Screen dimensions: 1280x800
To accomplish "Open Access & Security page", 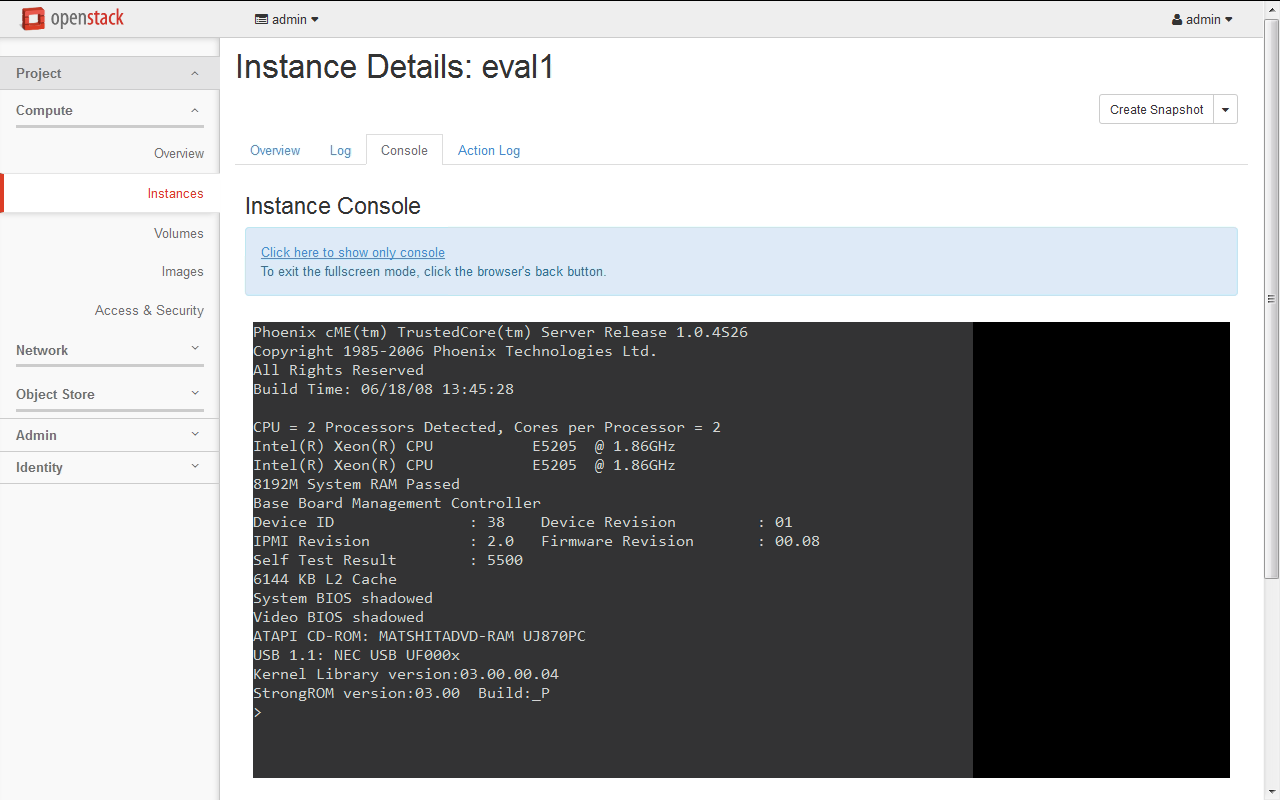I will [149, 310].
